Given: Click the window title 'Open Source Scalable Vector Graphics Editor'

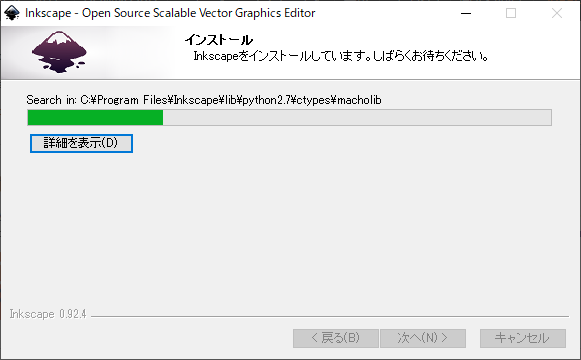Looking at the screenshot, I should pos(199,13).
